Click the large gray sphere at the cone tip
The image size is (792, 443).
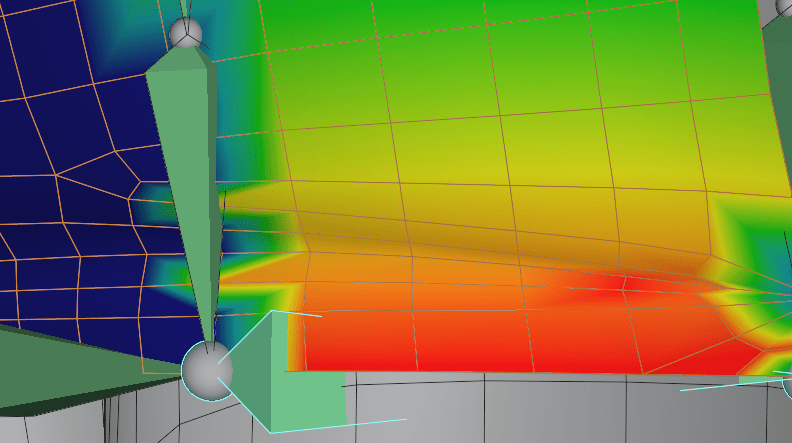click(x=207, y=369)
